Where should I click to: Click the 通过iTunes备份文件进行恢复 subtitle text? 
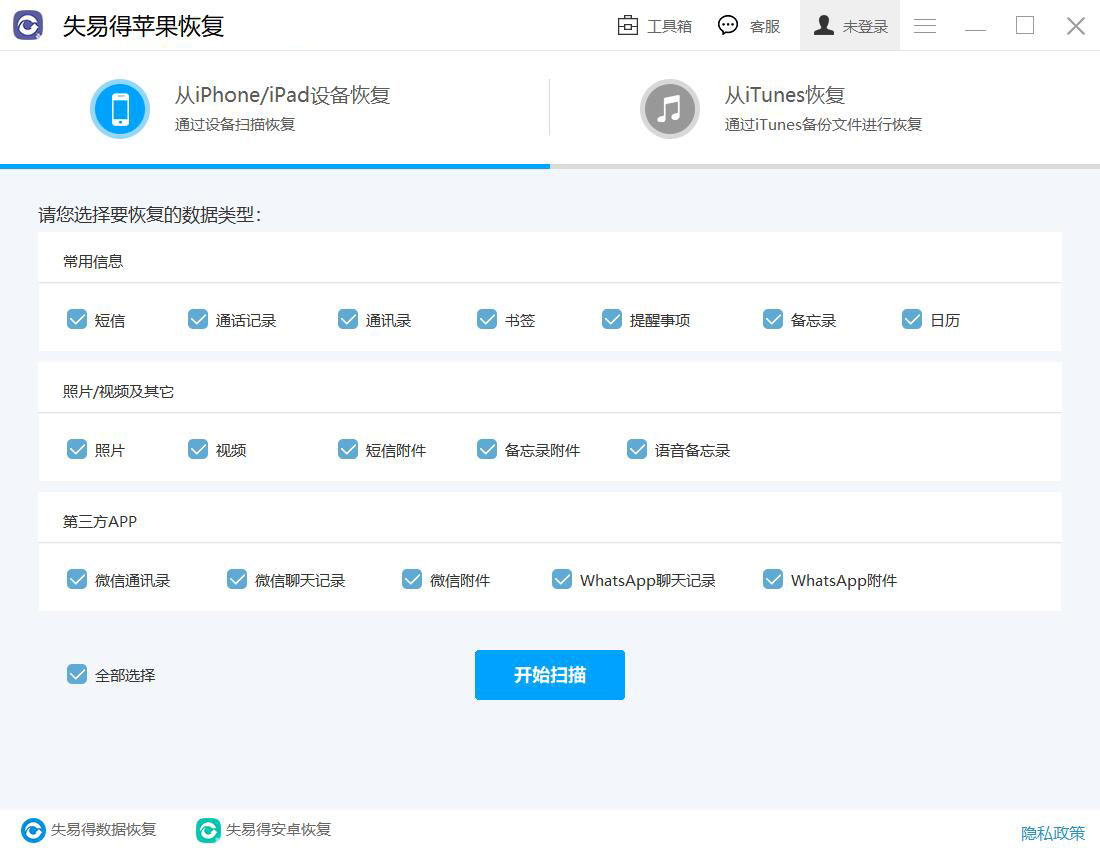click(823, 125)
